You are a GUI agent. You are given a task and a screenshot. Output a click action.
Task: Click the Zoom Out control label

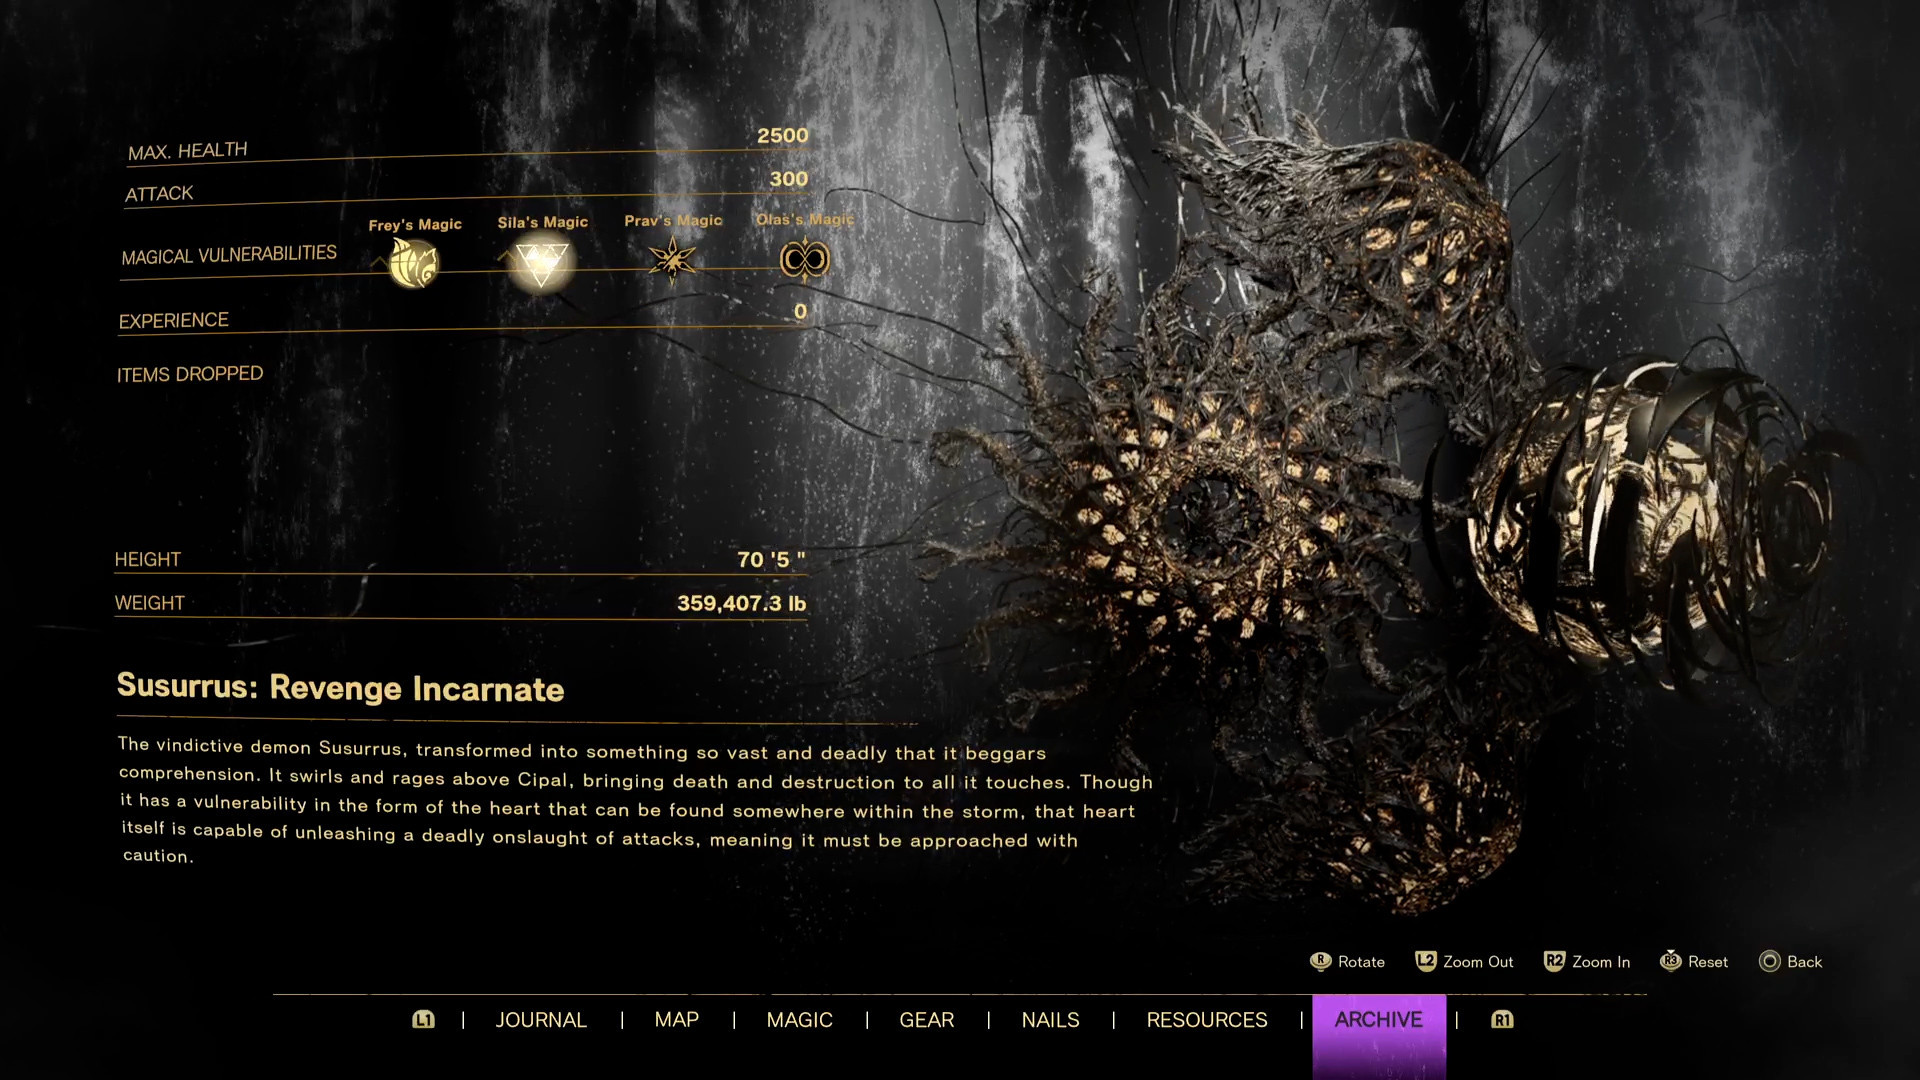pos(1478,962)
